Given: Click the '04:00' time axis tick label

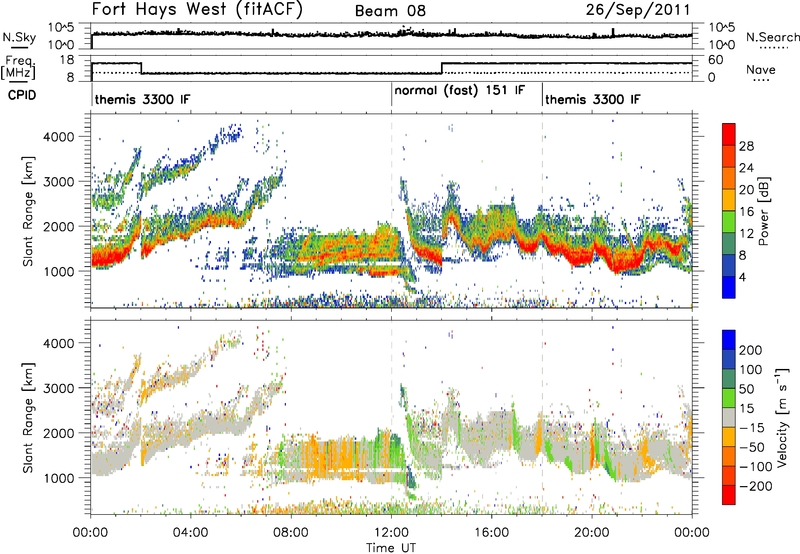Looking at the screenshot, I should [x=191, y=532].
